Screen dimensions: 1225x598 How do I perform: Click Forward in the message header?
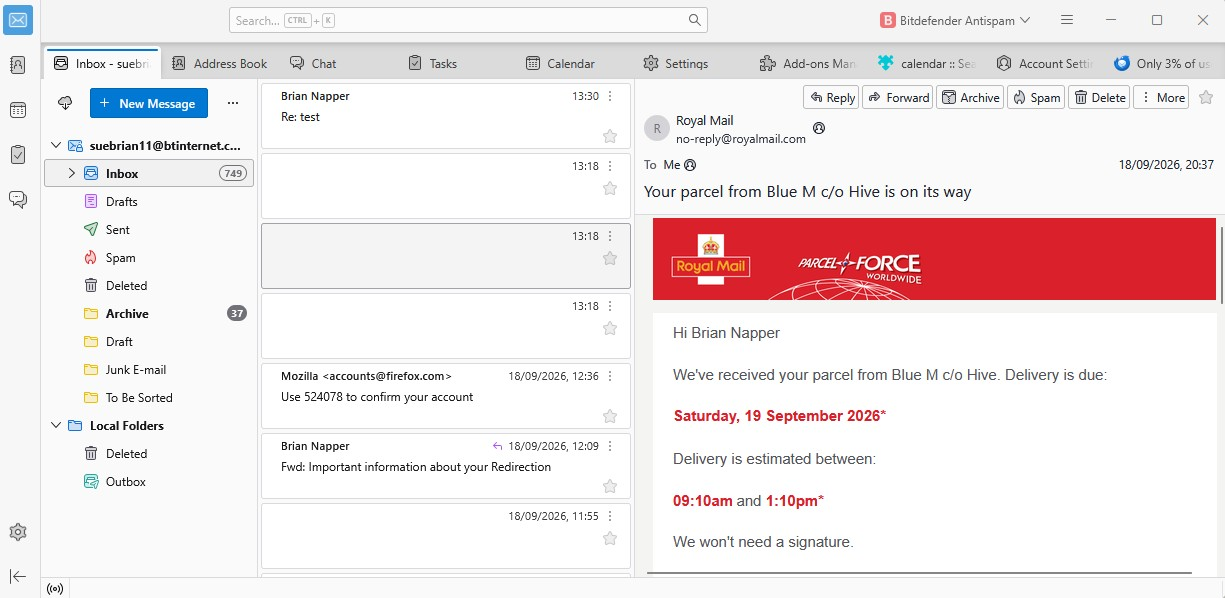coord(897,97)
